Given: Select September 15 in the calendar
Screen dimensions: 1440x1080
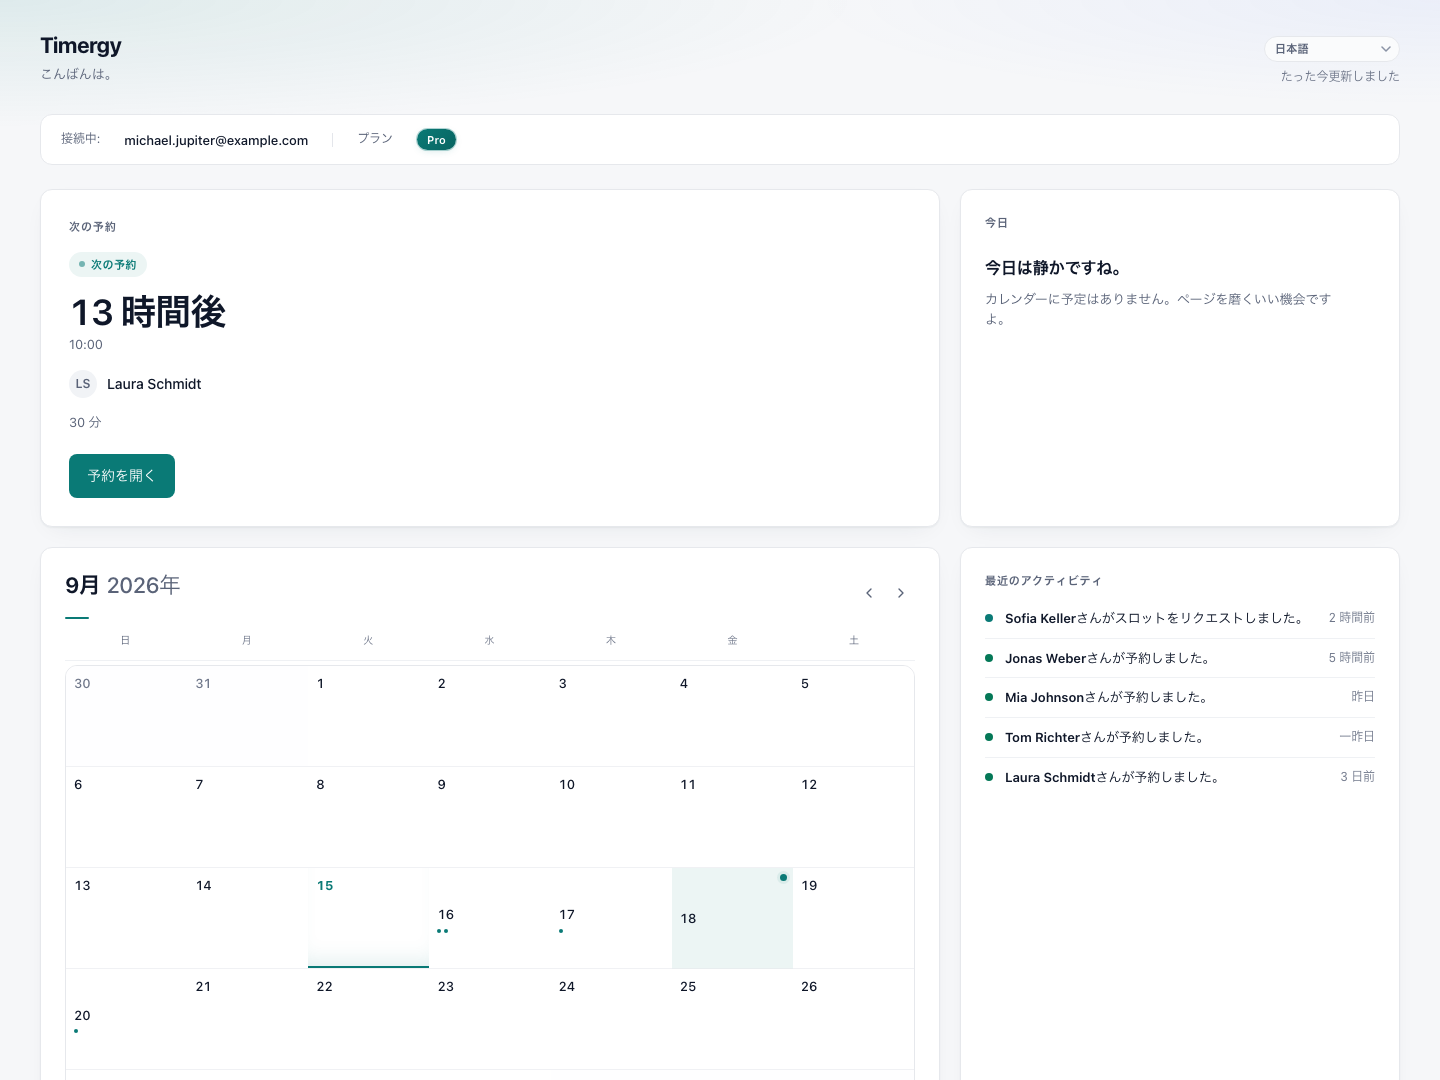Looking at the screenshot, I should [368, 918].
